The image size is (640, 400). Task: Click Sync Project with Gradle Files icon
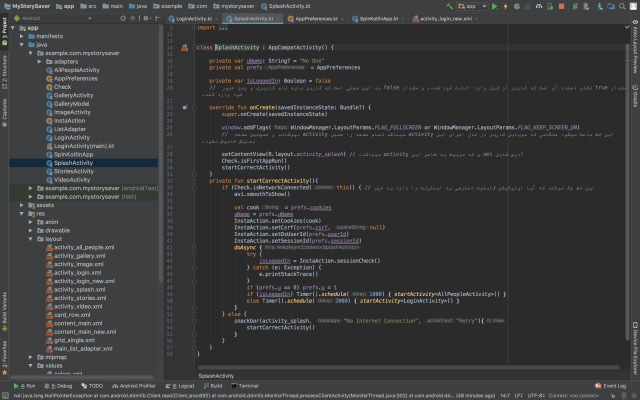click(575, 6)
